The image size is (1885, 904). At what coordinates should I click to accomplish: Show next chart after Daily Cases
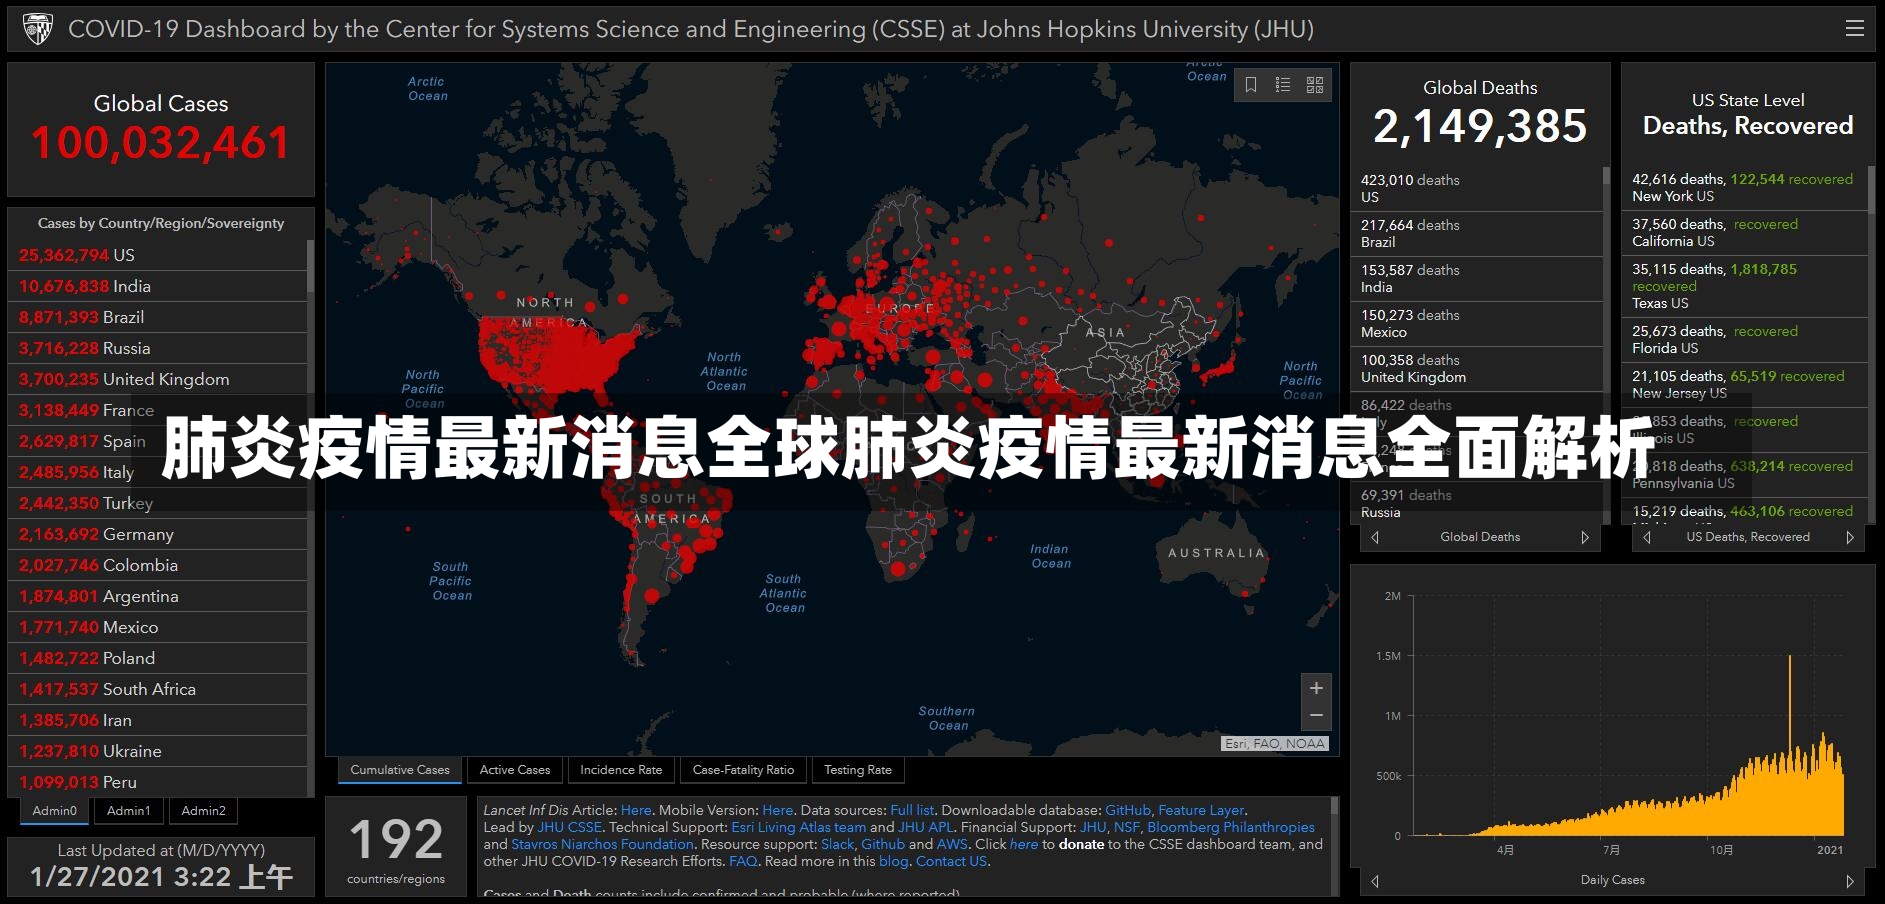tap(1850, 881)
